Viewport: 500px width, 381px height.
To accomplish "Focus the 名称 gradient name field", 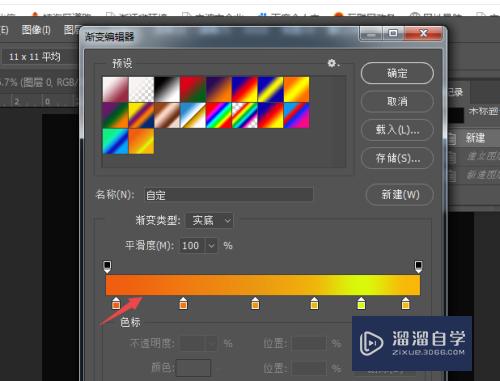I will coord(229,195).
